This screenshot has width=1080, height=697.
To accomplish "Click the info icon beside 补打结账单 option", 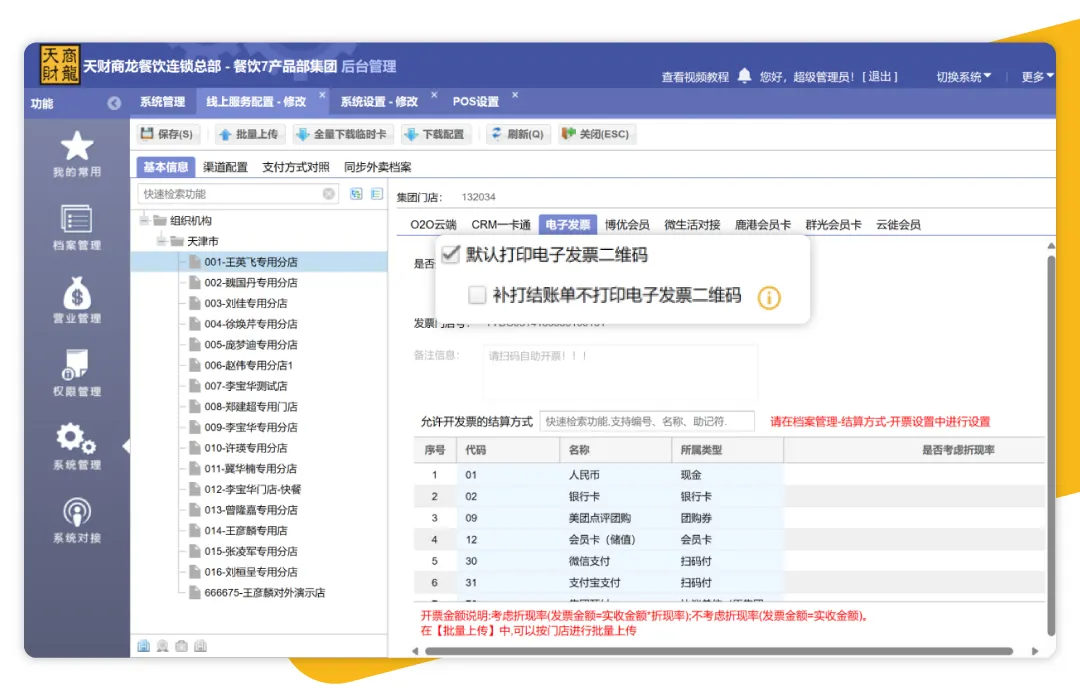I will click(x=769, y=298).
